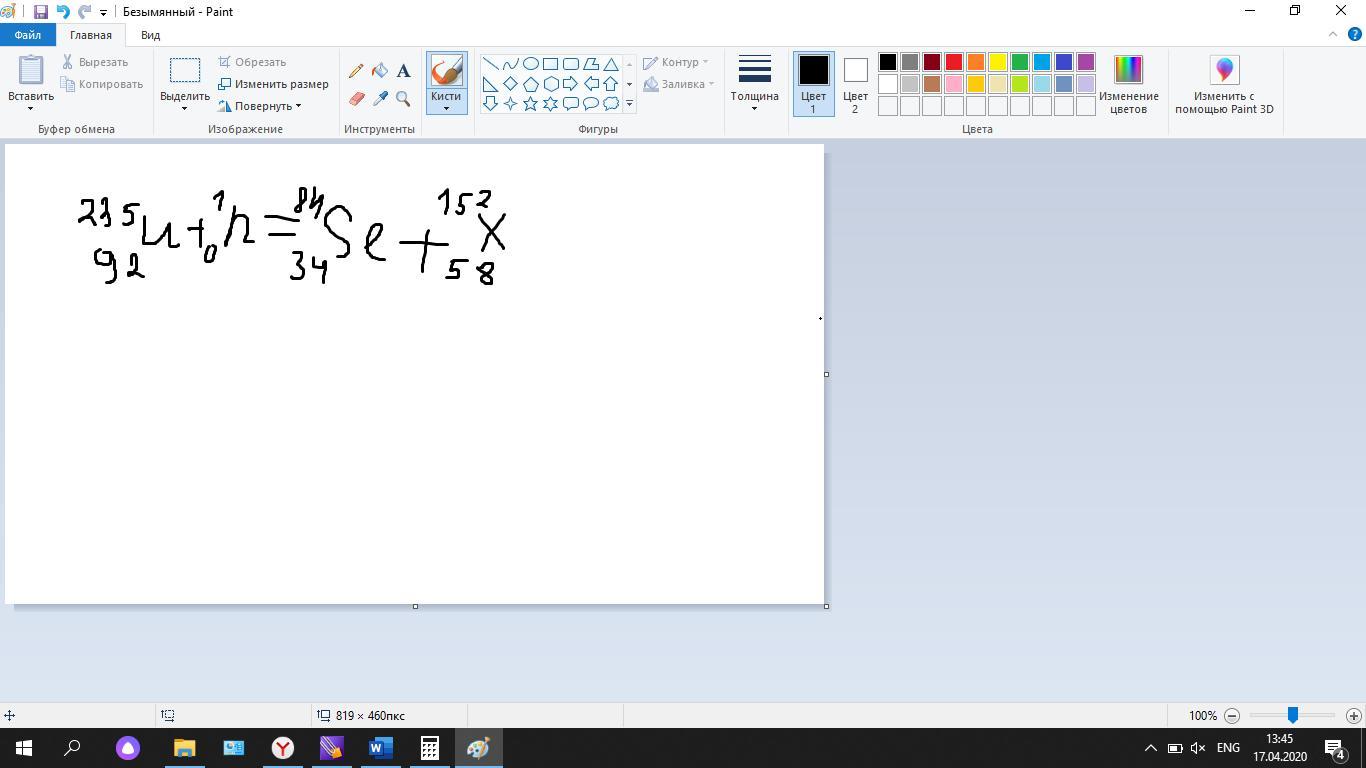Open the Файл menu
This screenshot has width=1366, height=768.
[x=28, y=35]
